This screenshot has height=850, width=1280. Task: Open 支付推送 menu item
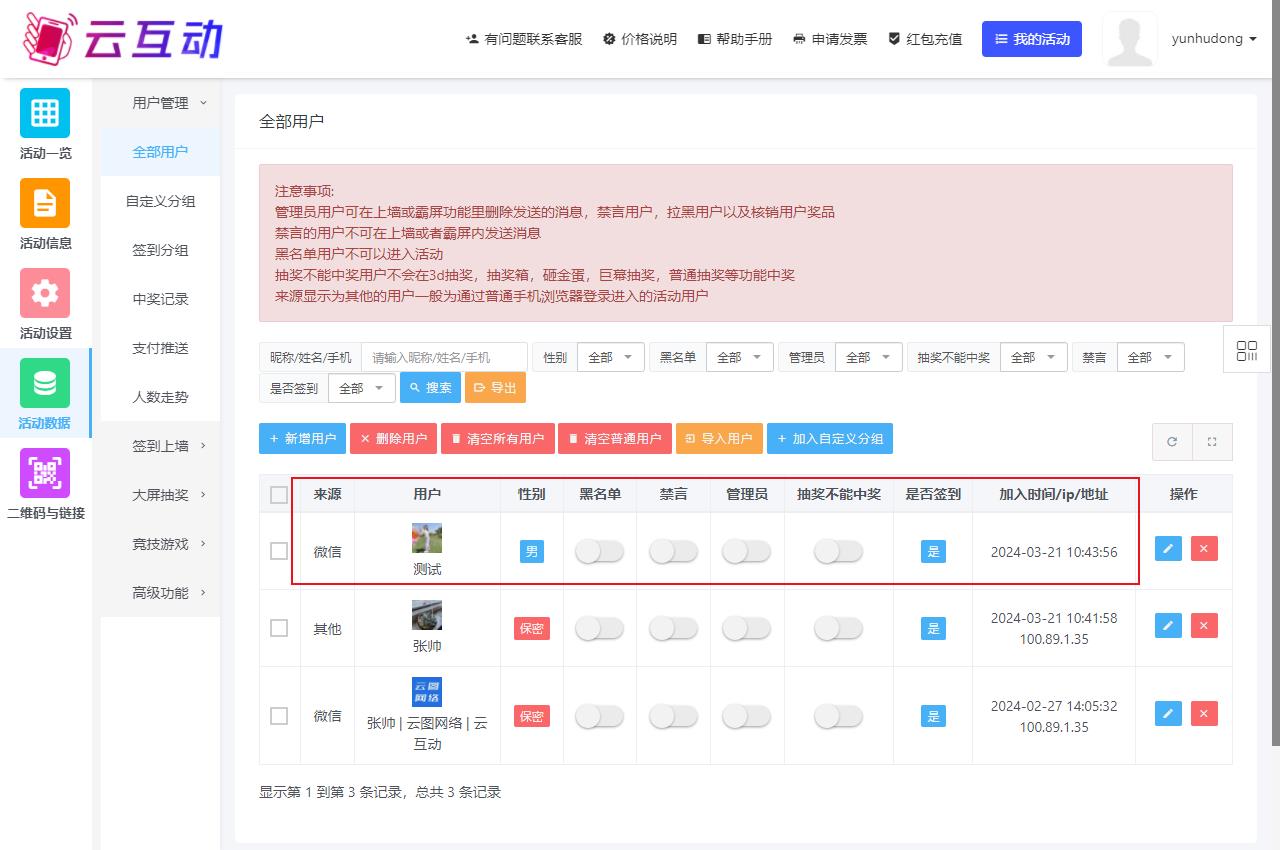click(x=160, y=348)
